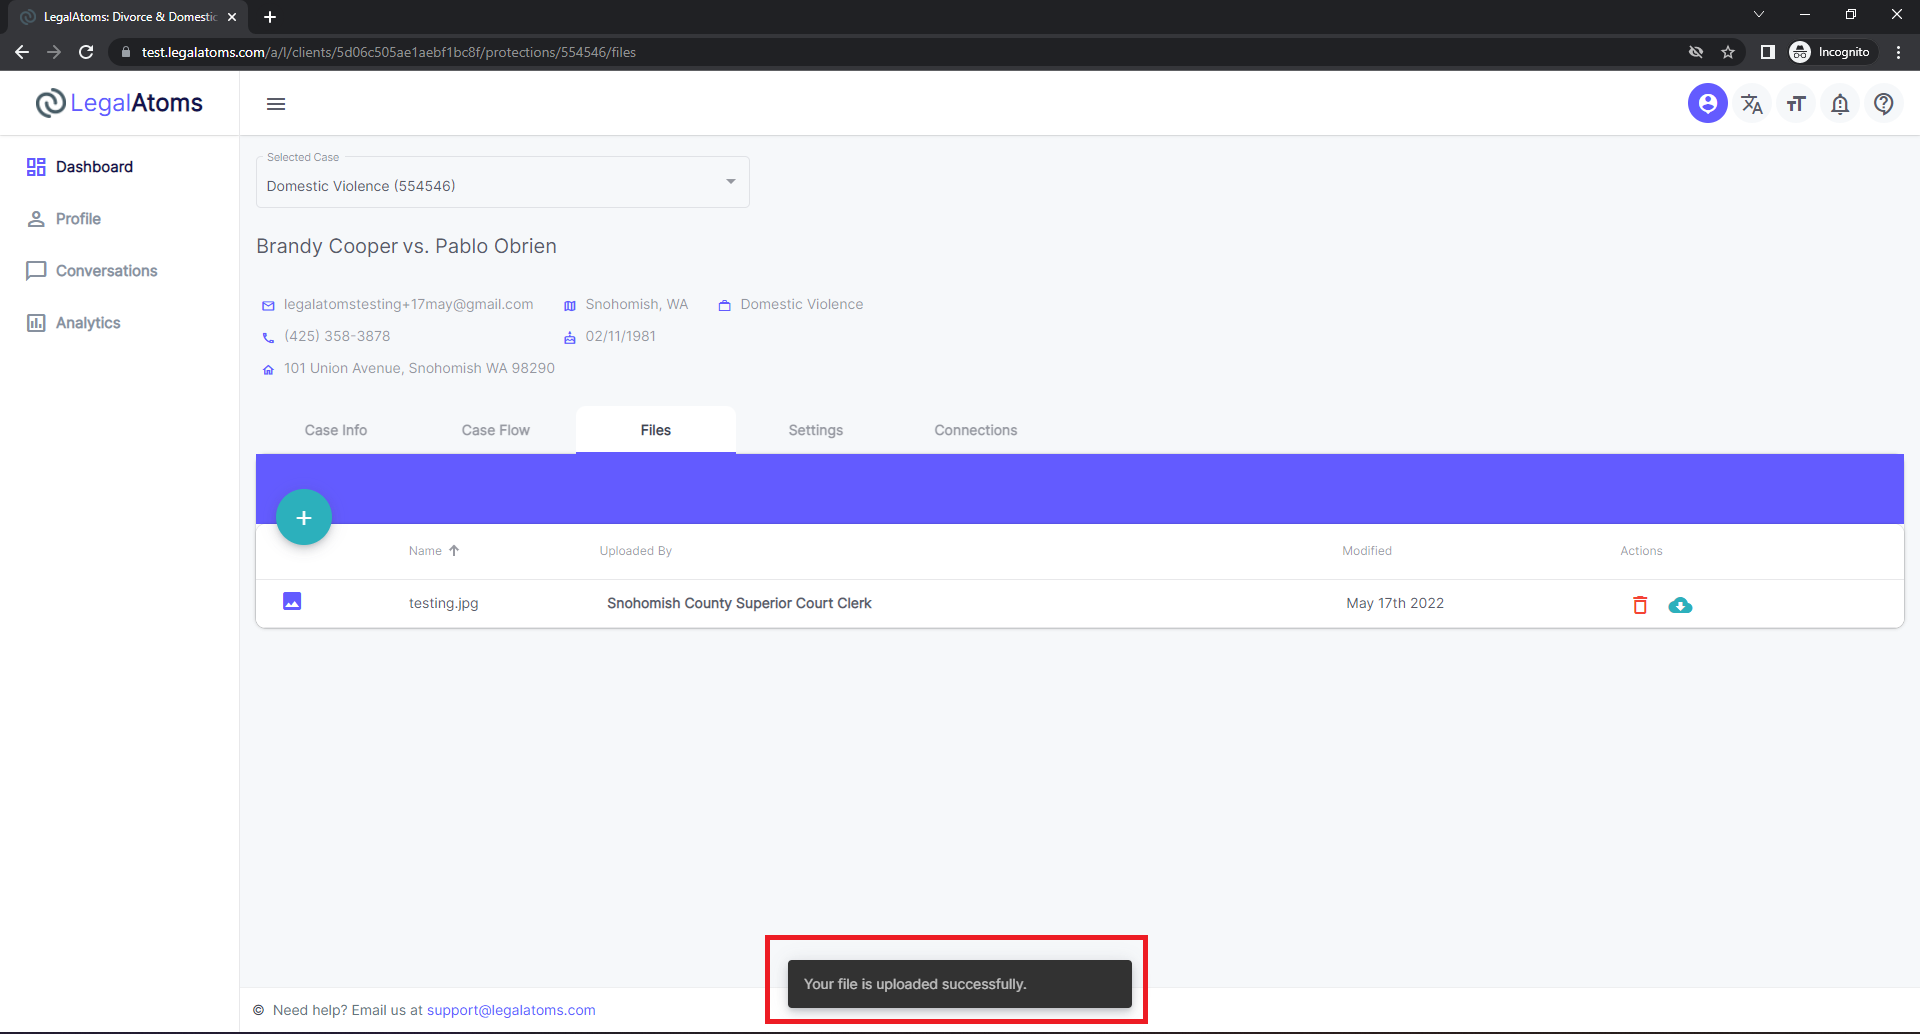
Task: Download testing.jpg via the cloud icon
Action: [x=1681, y=605]
